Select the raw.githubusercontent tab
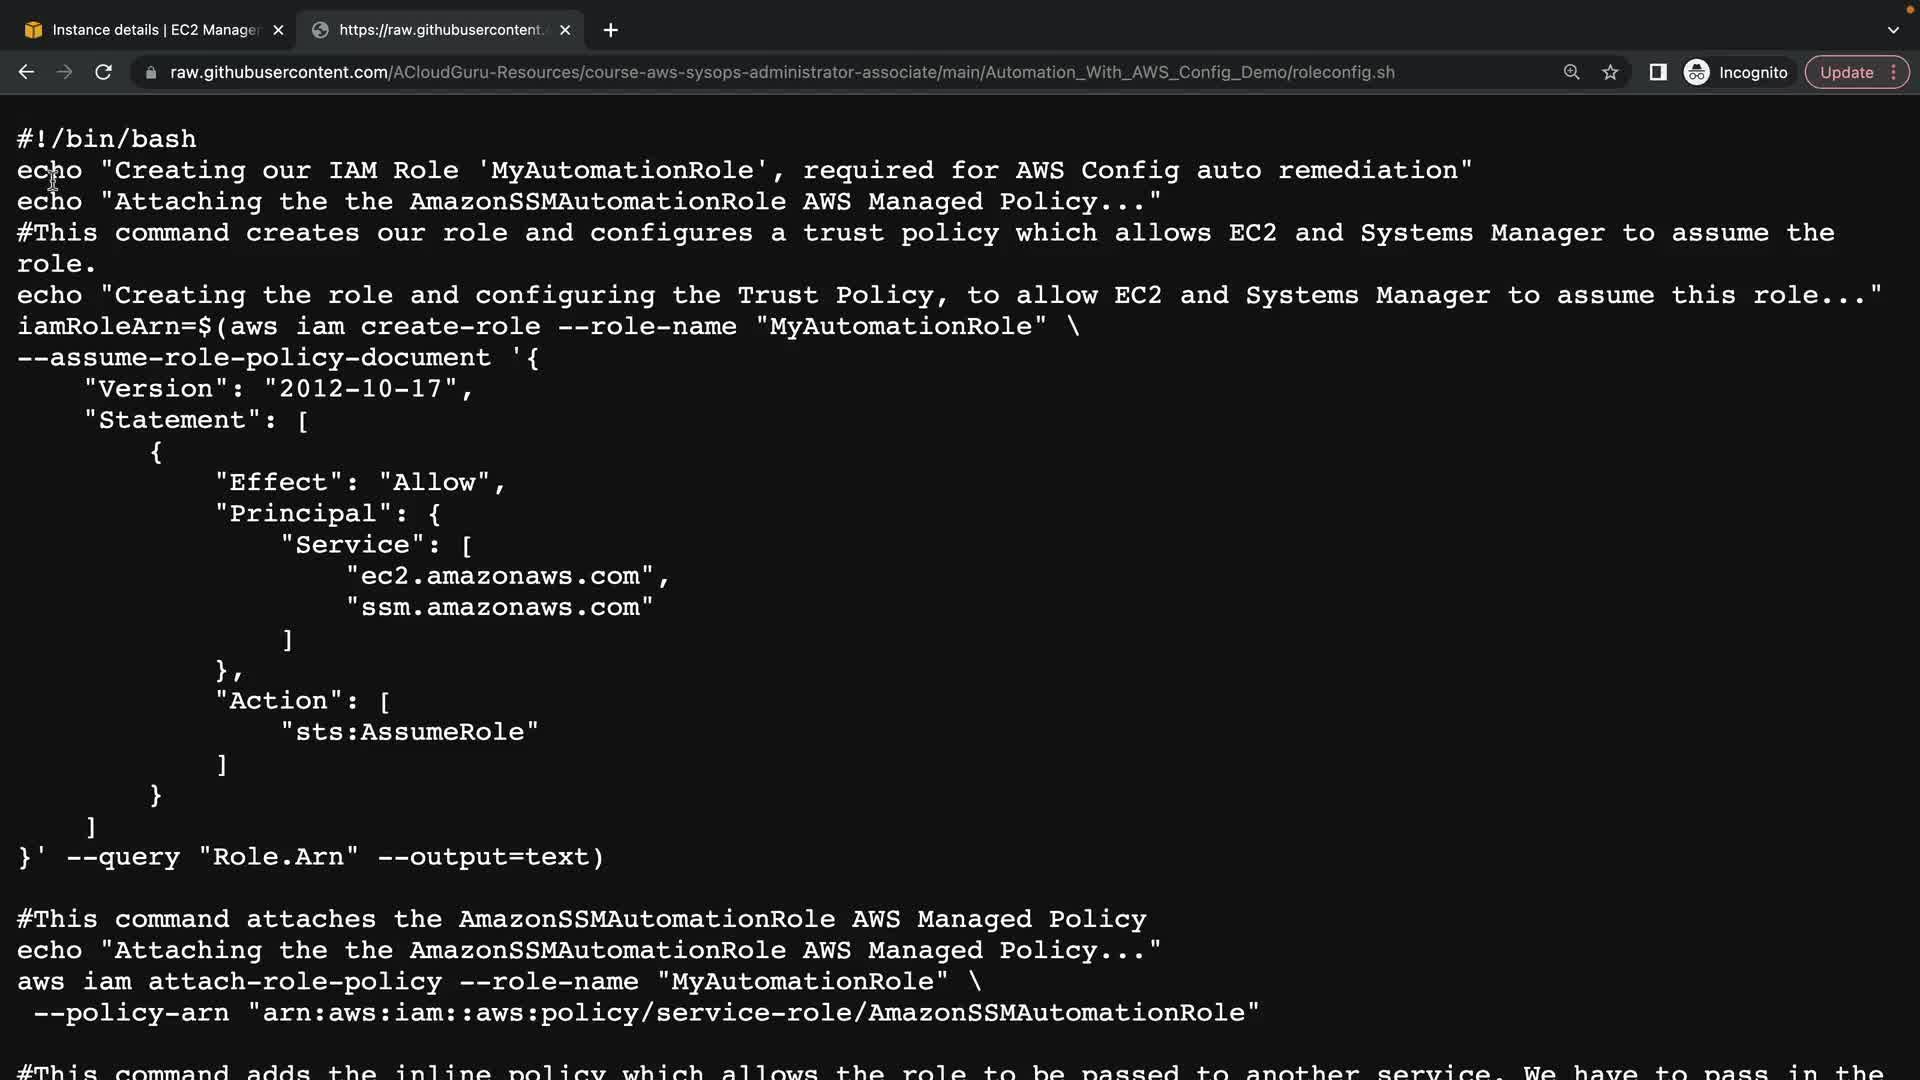Viewport: 1920px width, 1080px height. point(440,30)
